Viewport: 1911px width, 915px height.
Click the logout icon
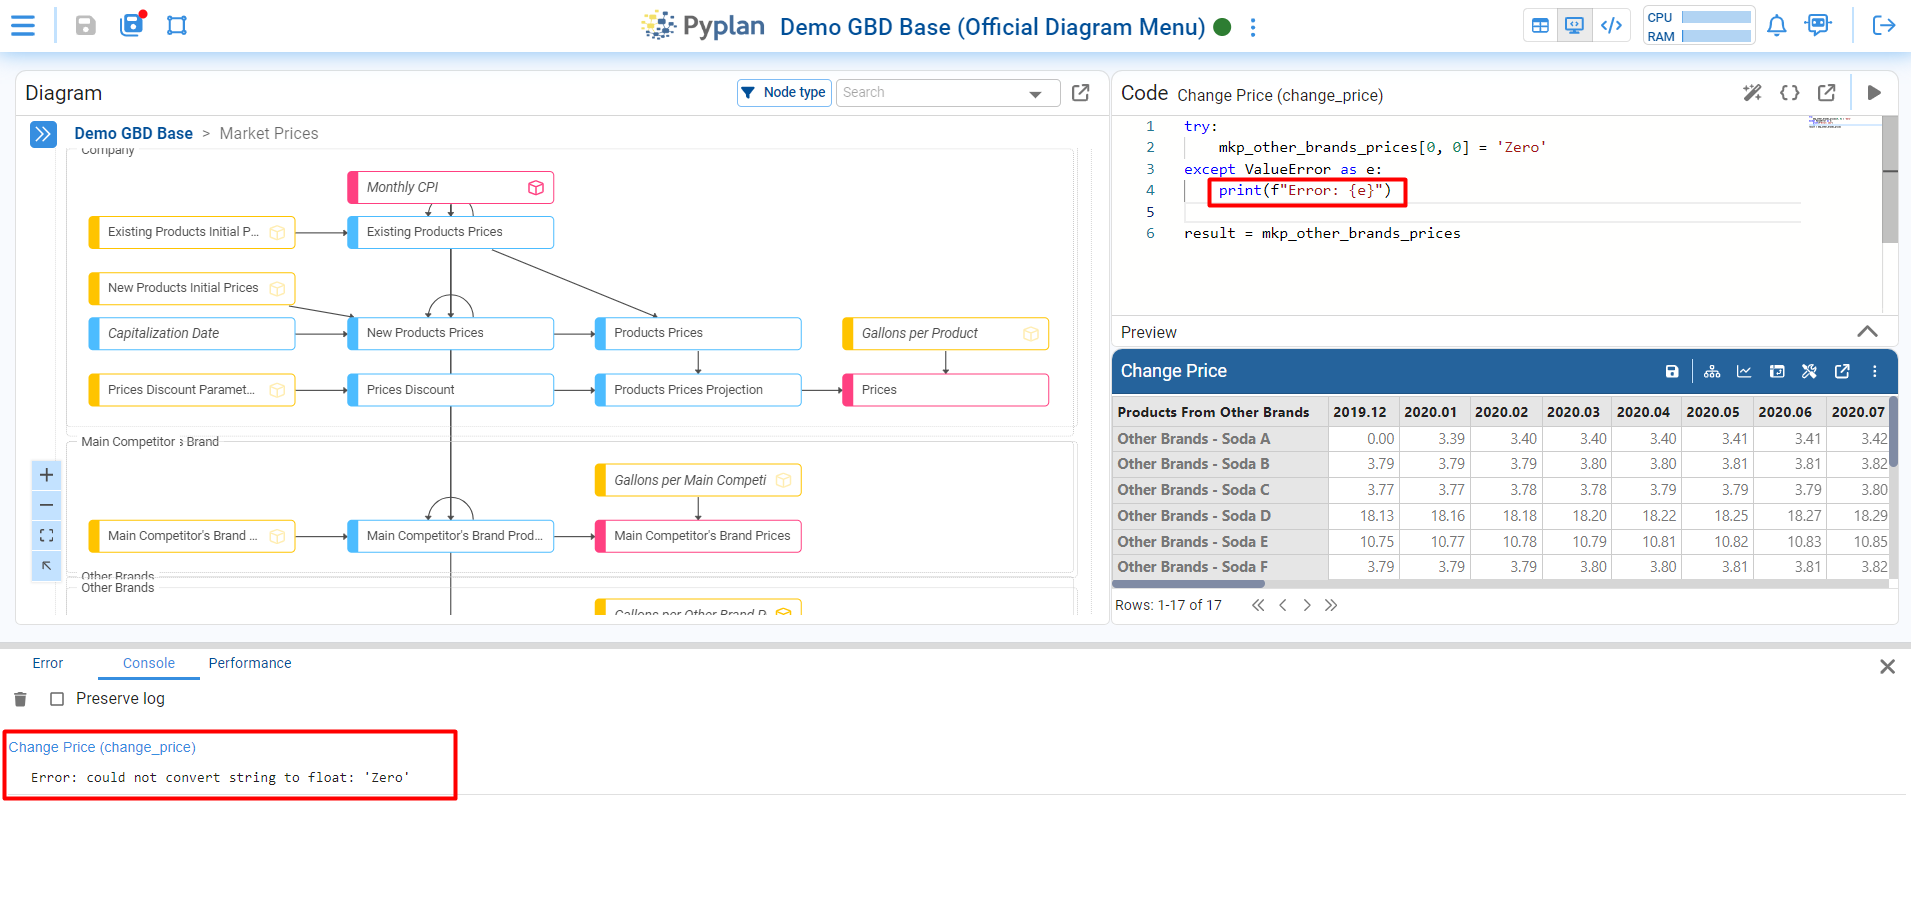point(1883,26)
